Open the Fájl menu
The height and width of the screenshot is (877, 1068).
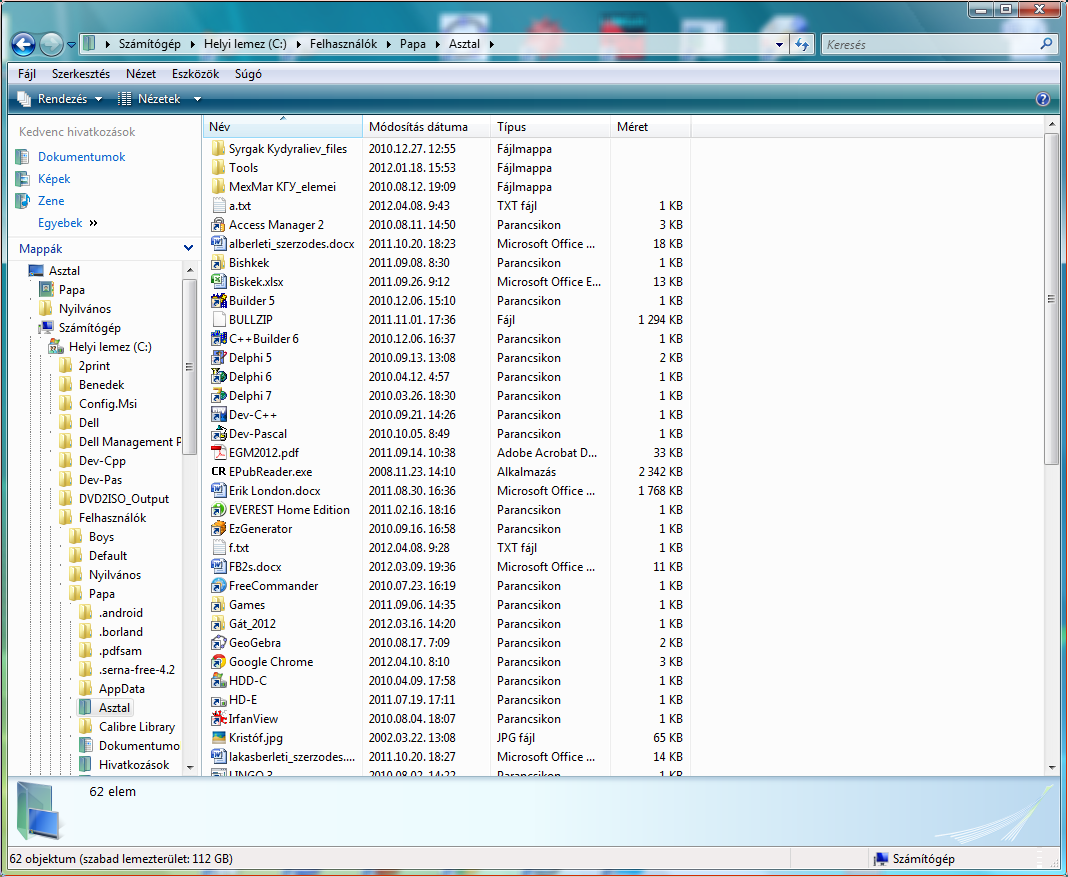coord(27,74)
